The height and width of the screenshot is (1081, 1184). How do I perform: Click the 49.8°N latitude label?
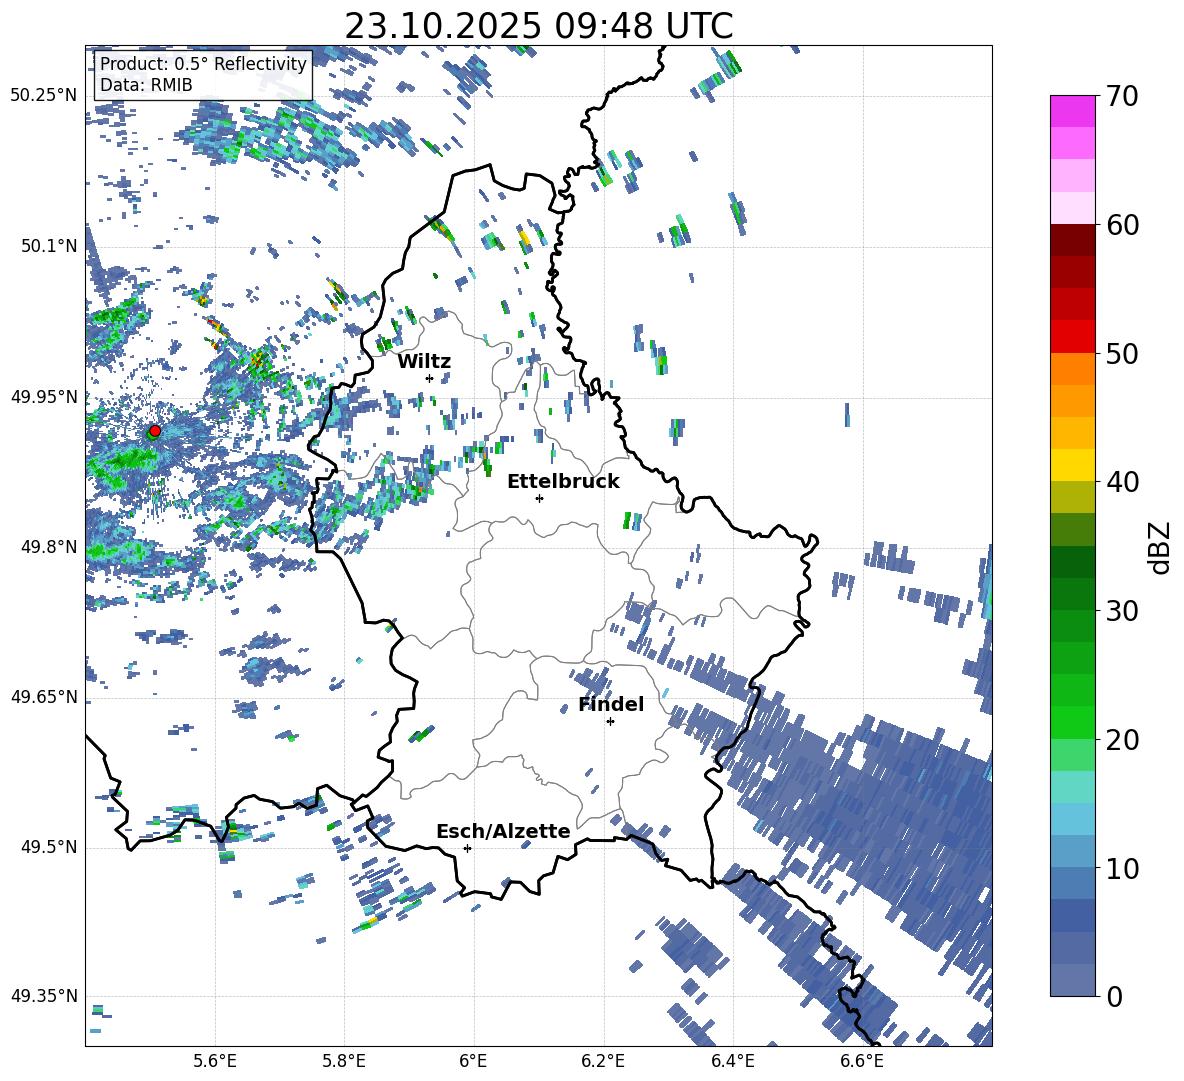[x=49, y=547]
